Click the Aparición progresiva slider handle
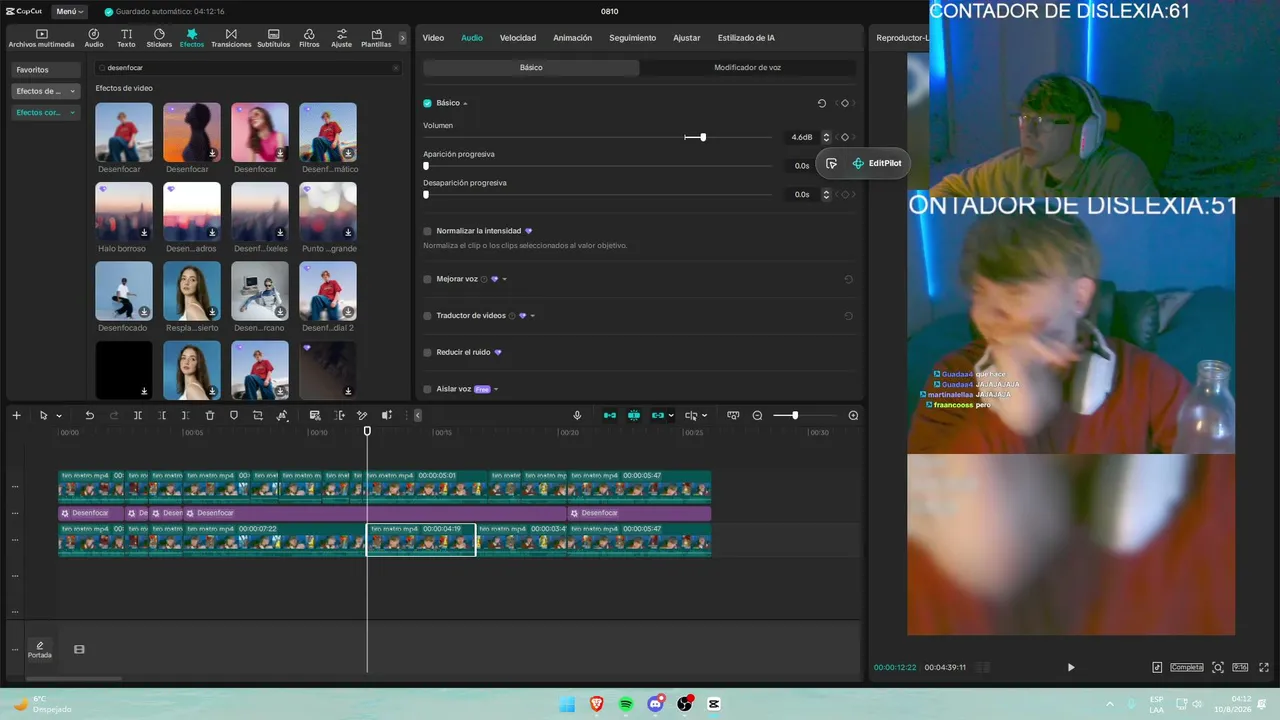1280x720 pixels. (426, 166)
